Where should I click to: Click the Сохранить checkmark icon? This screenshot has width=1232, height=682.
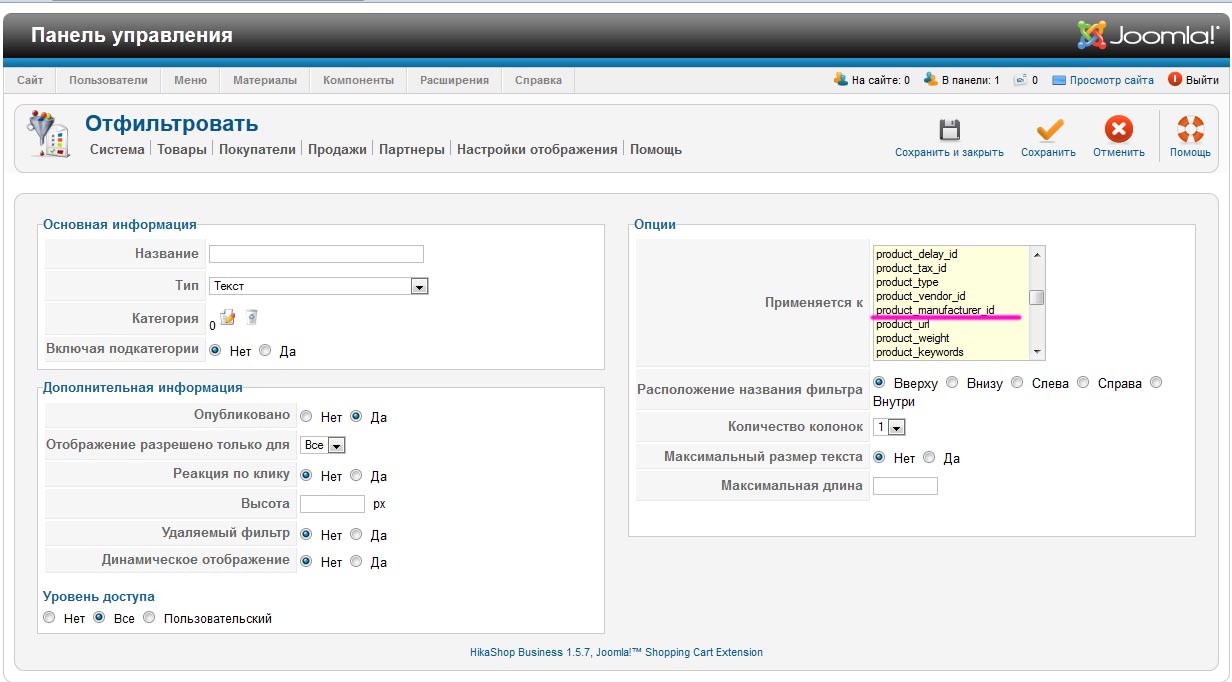tap(1048, 130)
